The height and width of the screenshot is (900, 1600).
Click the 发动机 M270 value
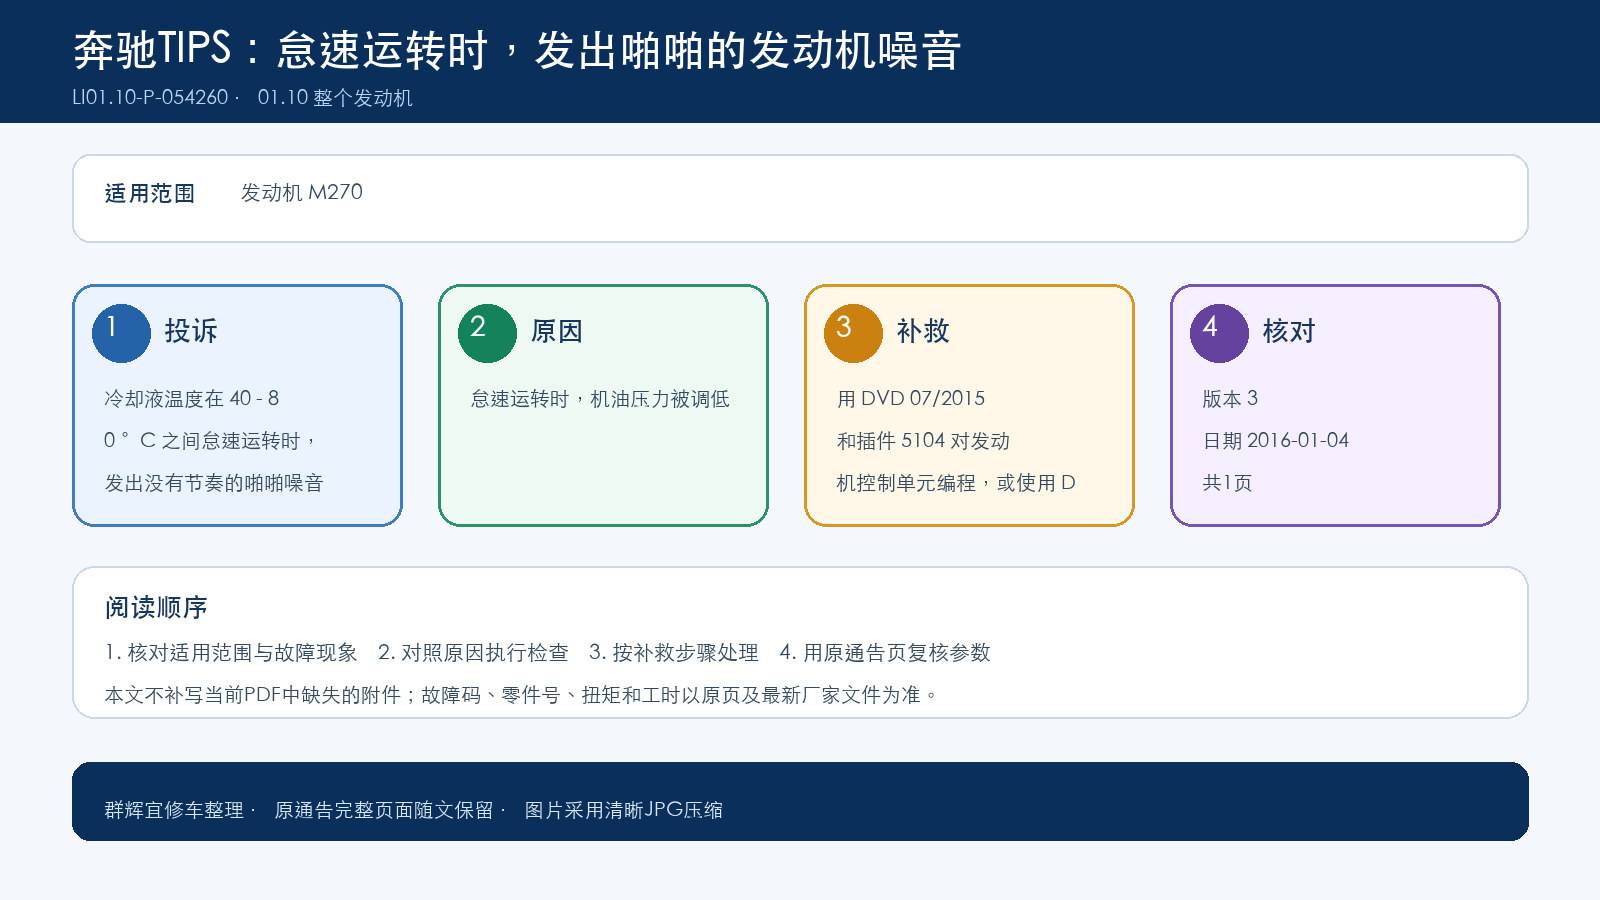(x=301, y=192)
